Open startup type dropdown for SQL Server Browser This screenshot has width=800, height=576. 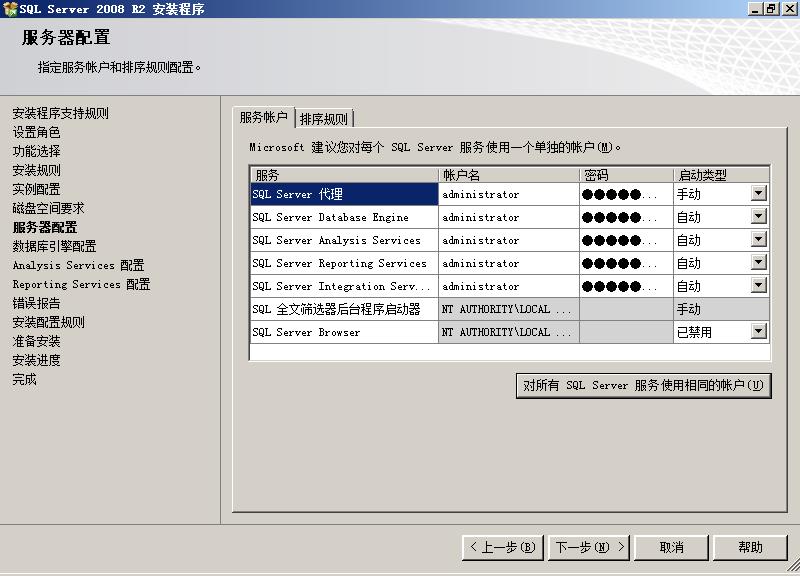click(x=759, y=332)
